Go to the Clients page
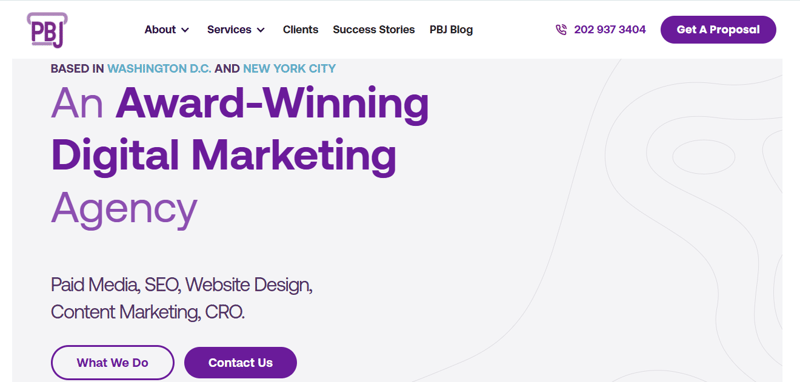Image resolution: width=800 pixels, height=382 pixels. tap(301, 30)
